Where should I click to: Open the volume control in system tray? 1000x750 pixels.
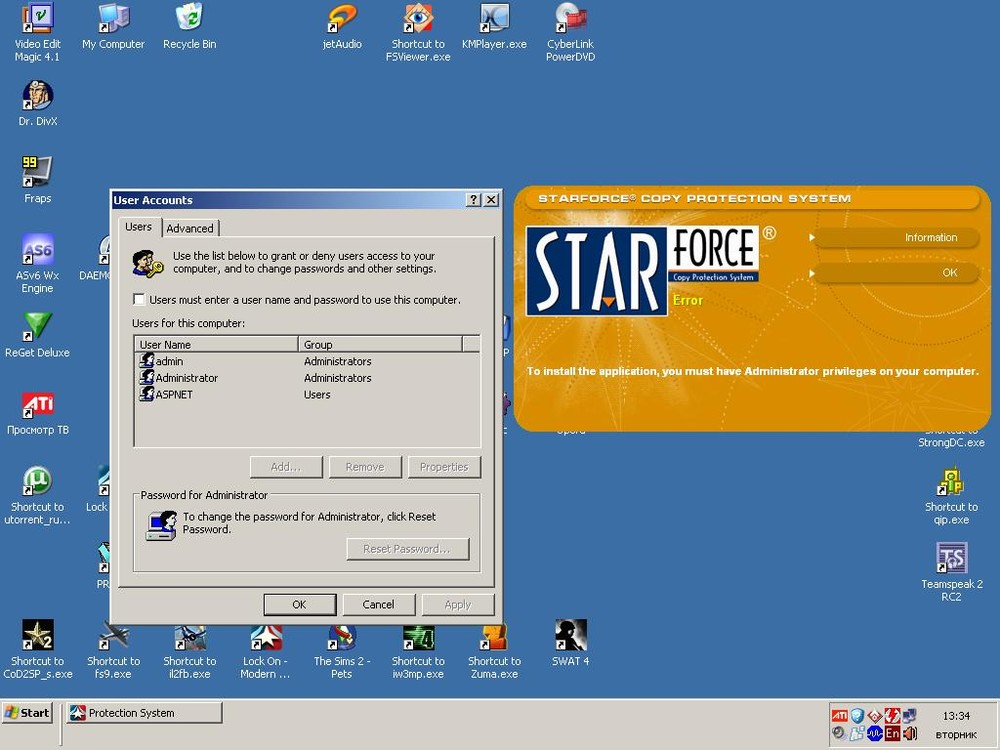[x=910, y=733]
